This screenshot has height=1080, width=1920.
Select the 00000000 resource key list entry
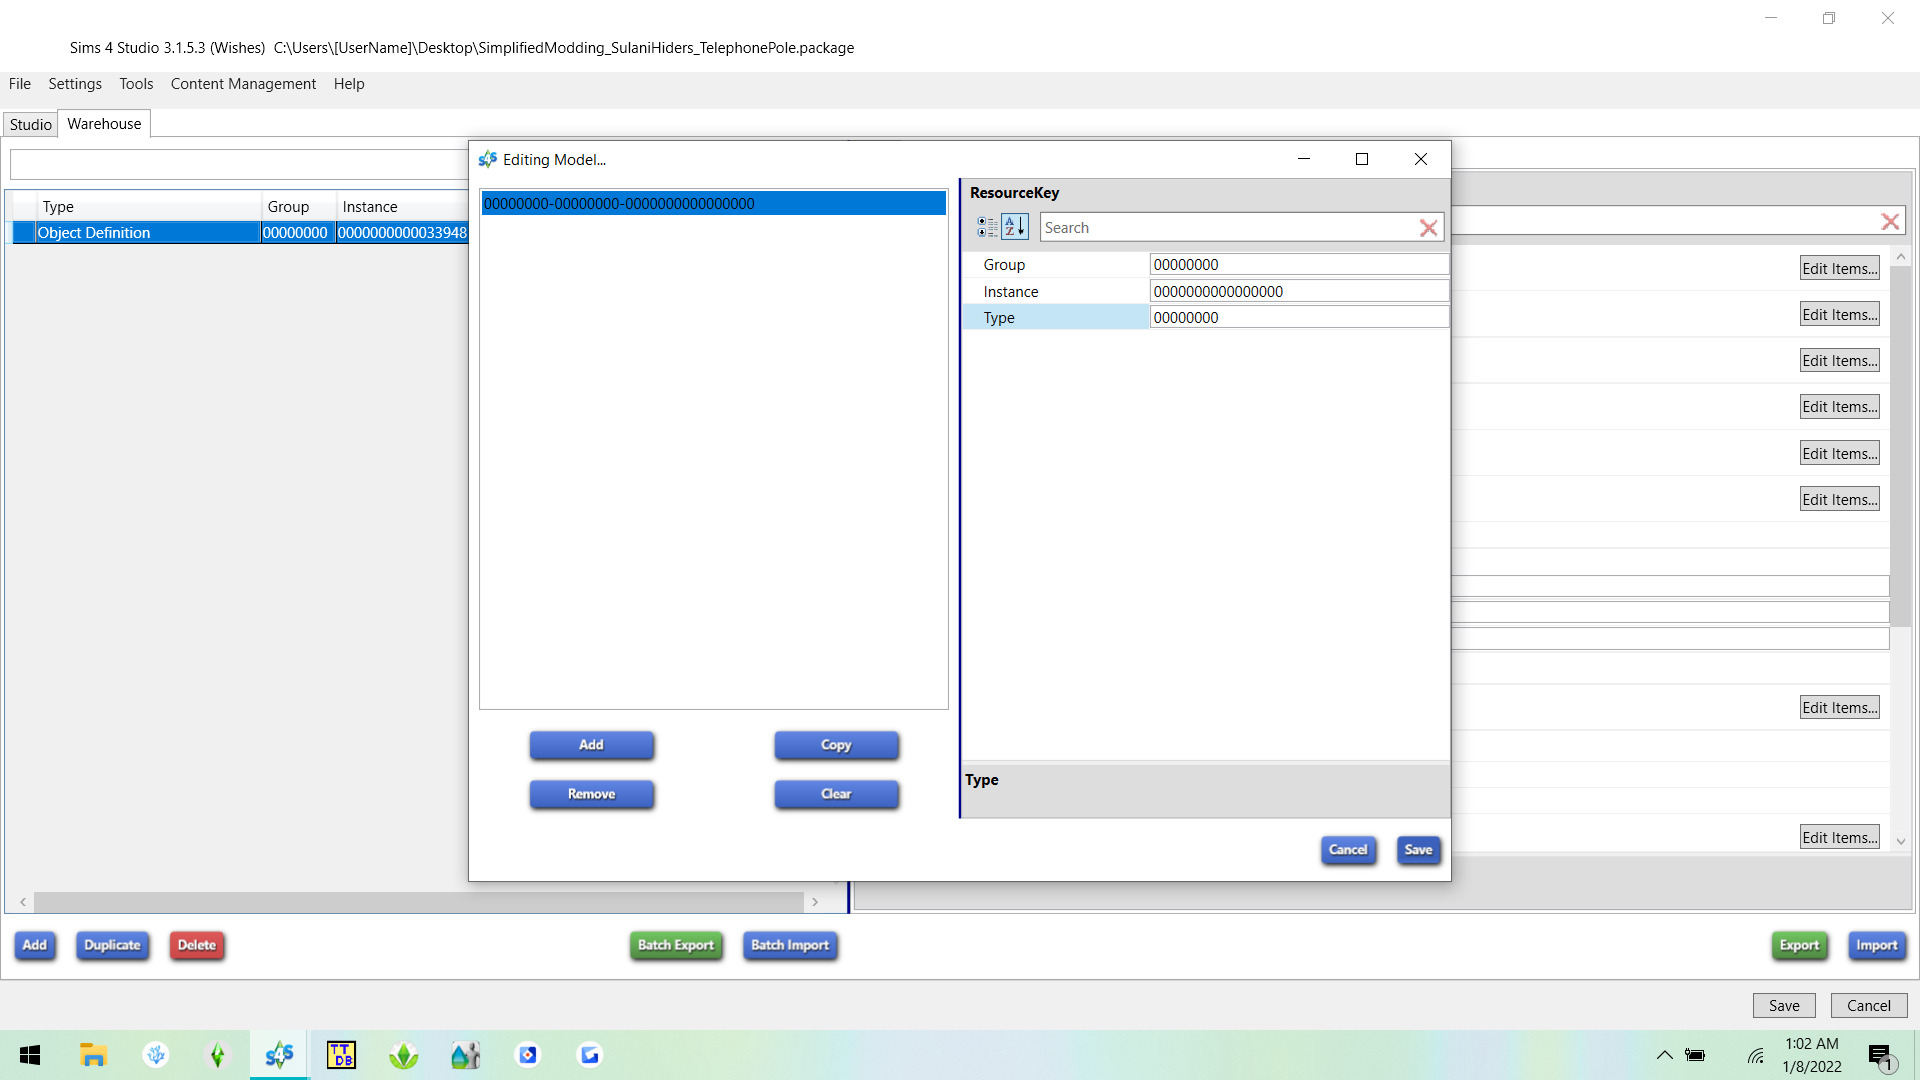point(713,203)
